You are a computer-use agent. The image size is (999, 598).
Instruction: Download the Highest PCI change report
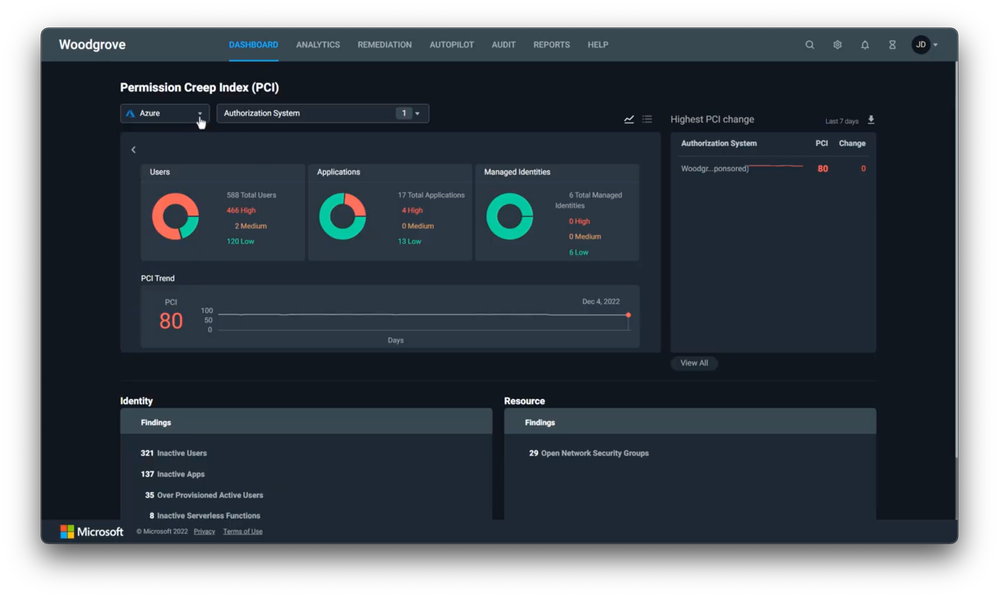(871, 120)
